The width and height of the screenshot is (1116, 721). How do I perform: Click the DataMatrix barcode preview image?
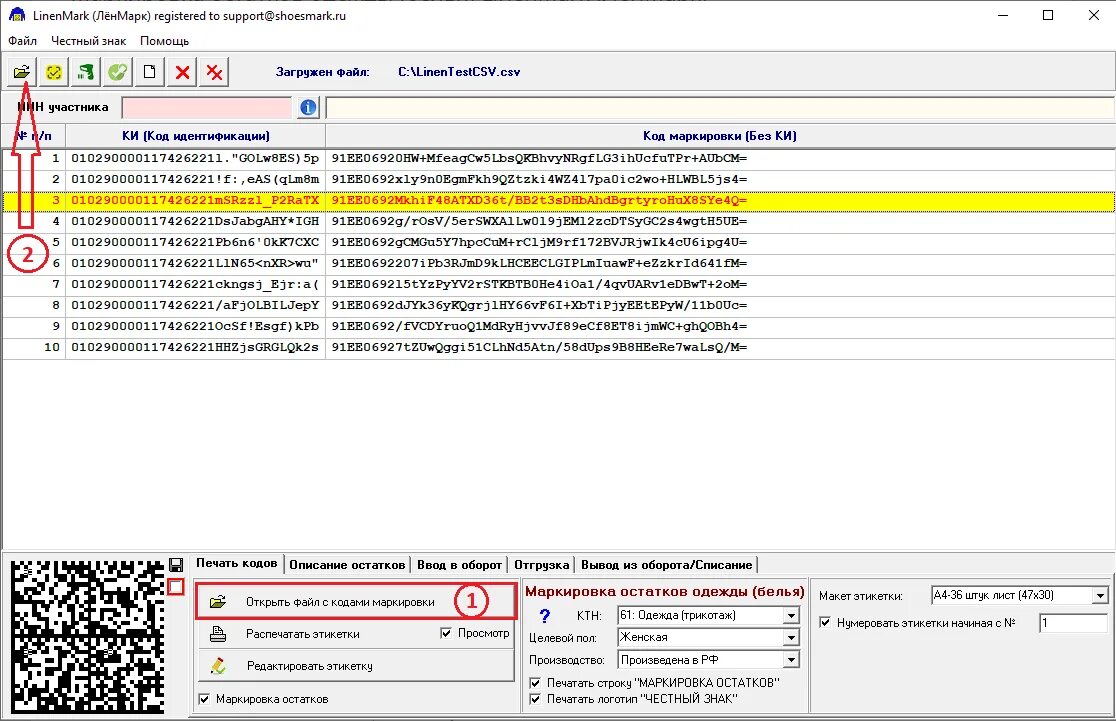88,636
